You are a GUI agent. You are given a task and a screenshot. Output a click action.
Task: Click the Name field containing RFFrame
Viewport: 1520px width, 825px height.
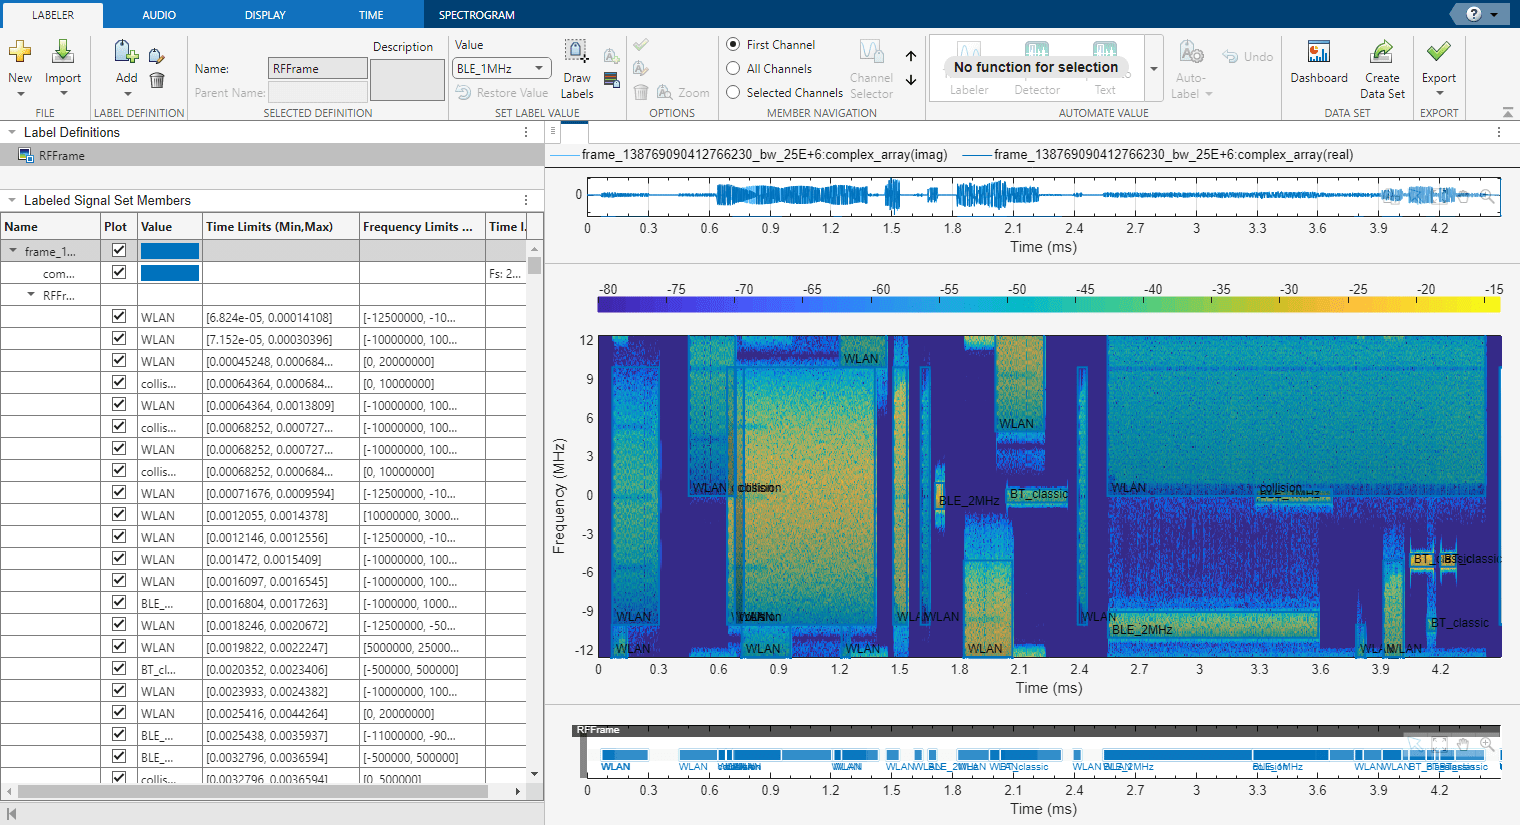click(318, 69)
